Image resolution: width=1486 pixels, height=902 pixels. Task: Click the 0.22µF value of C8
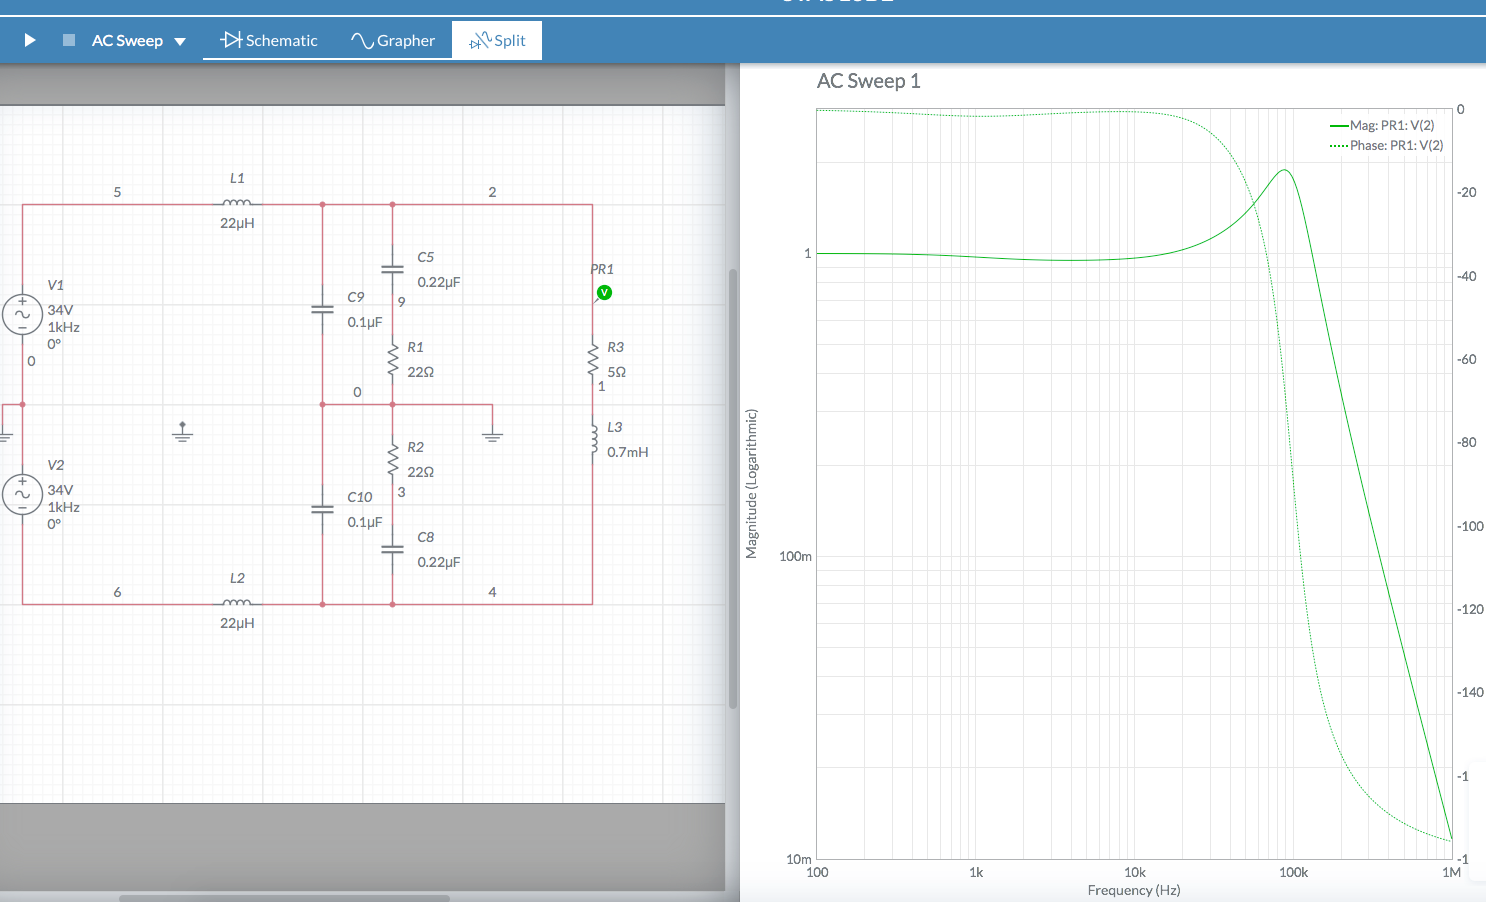[x=439, y=562]
